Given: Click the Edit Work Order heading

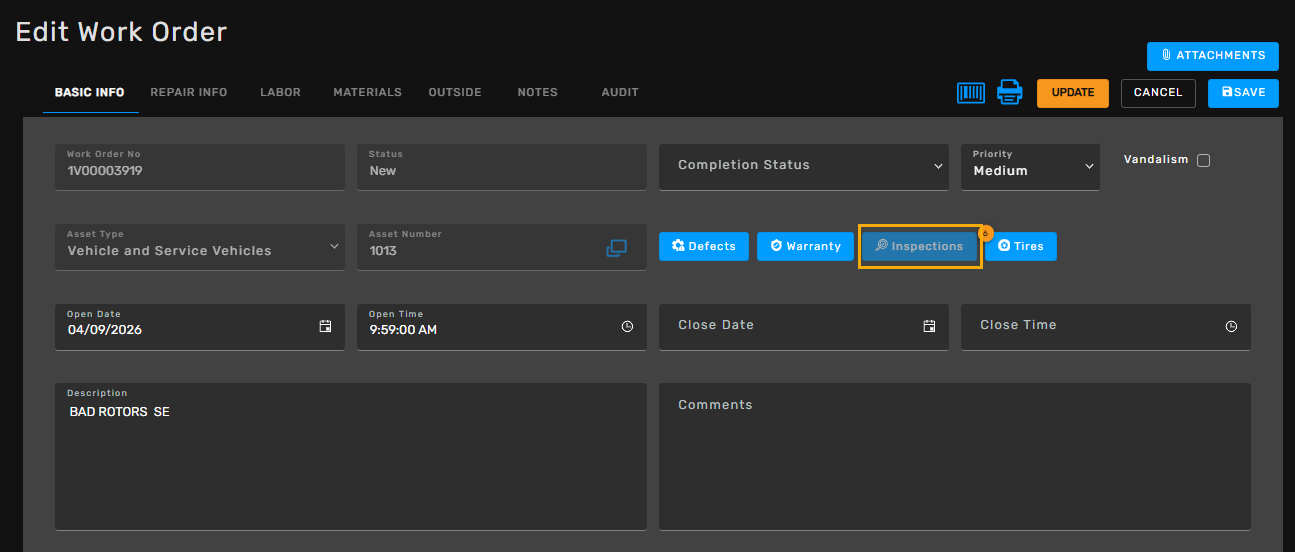Looking at the screenshot, I should coord(121,32).
